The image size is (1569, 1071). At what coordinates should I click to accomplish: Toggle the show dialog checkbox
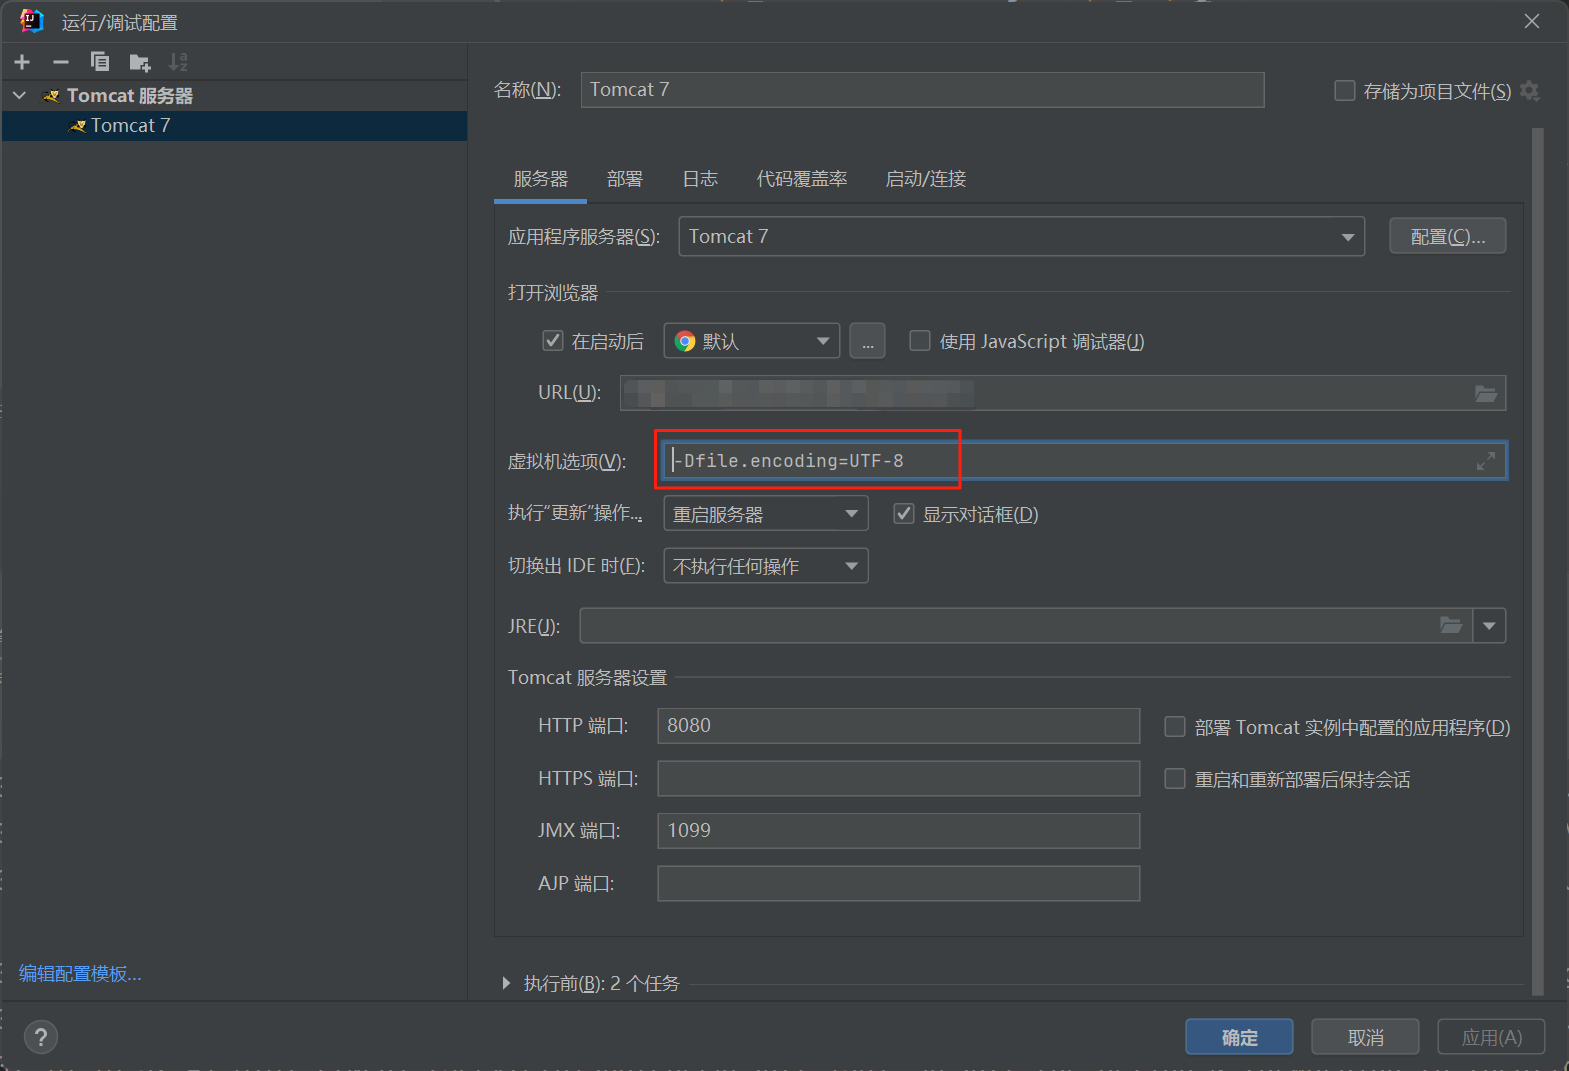point(904,514)
